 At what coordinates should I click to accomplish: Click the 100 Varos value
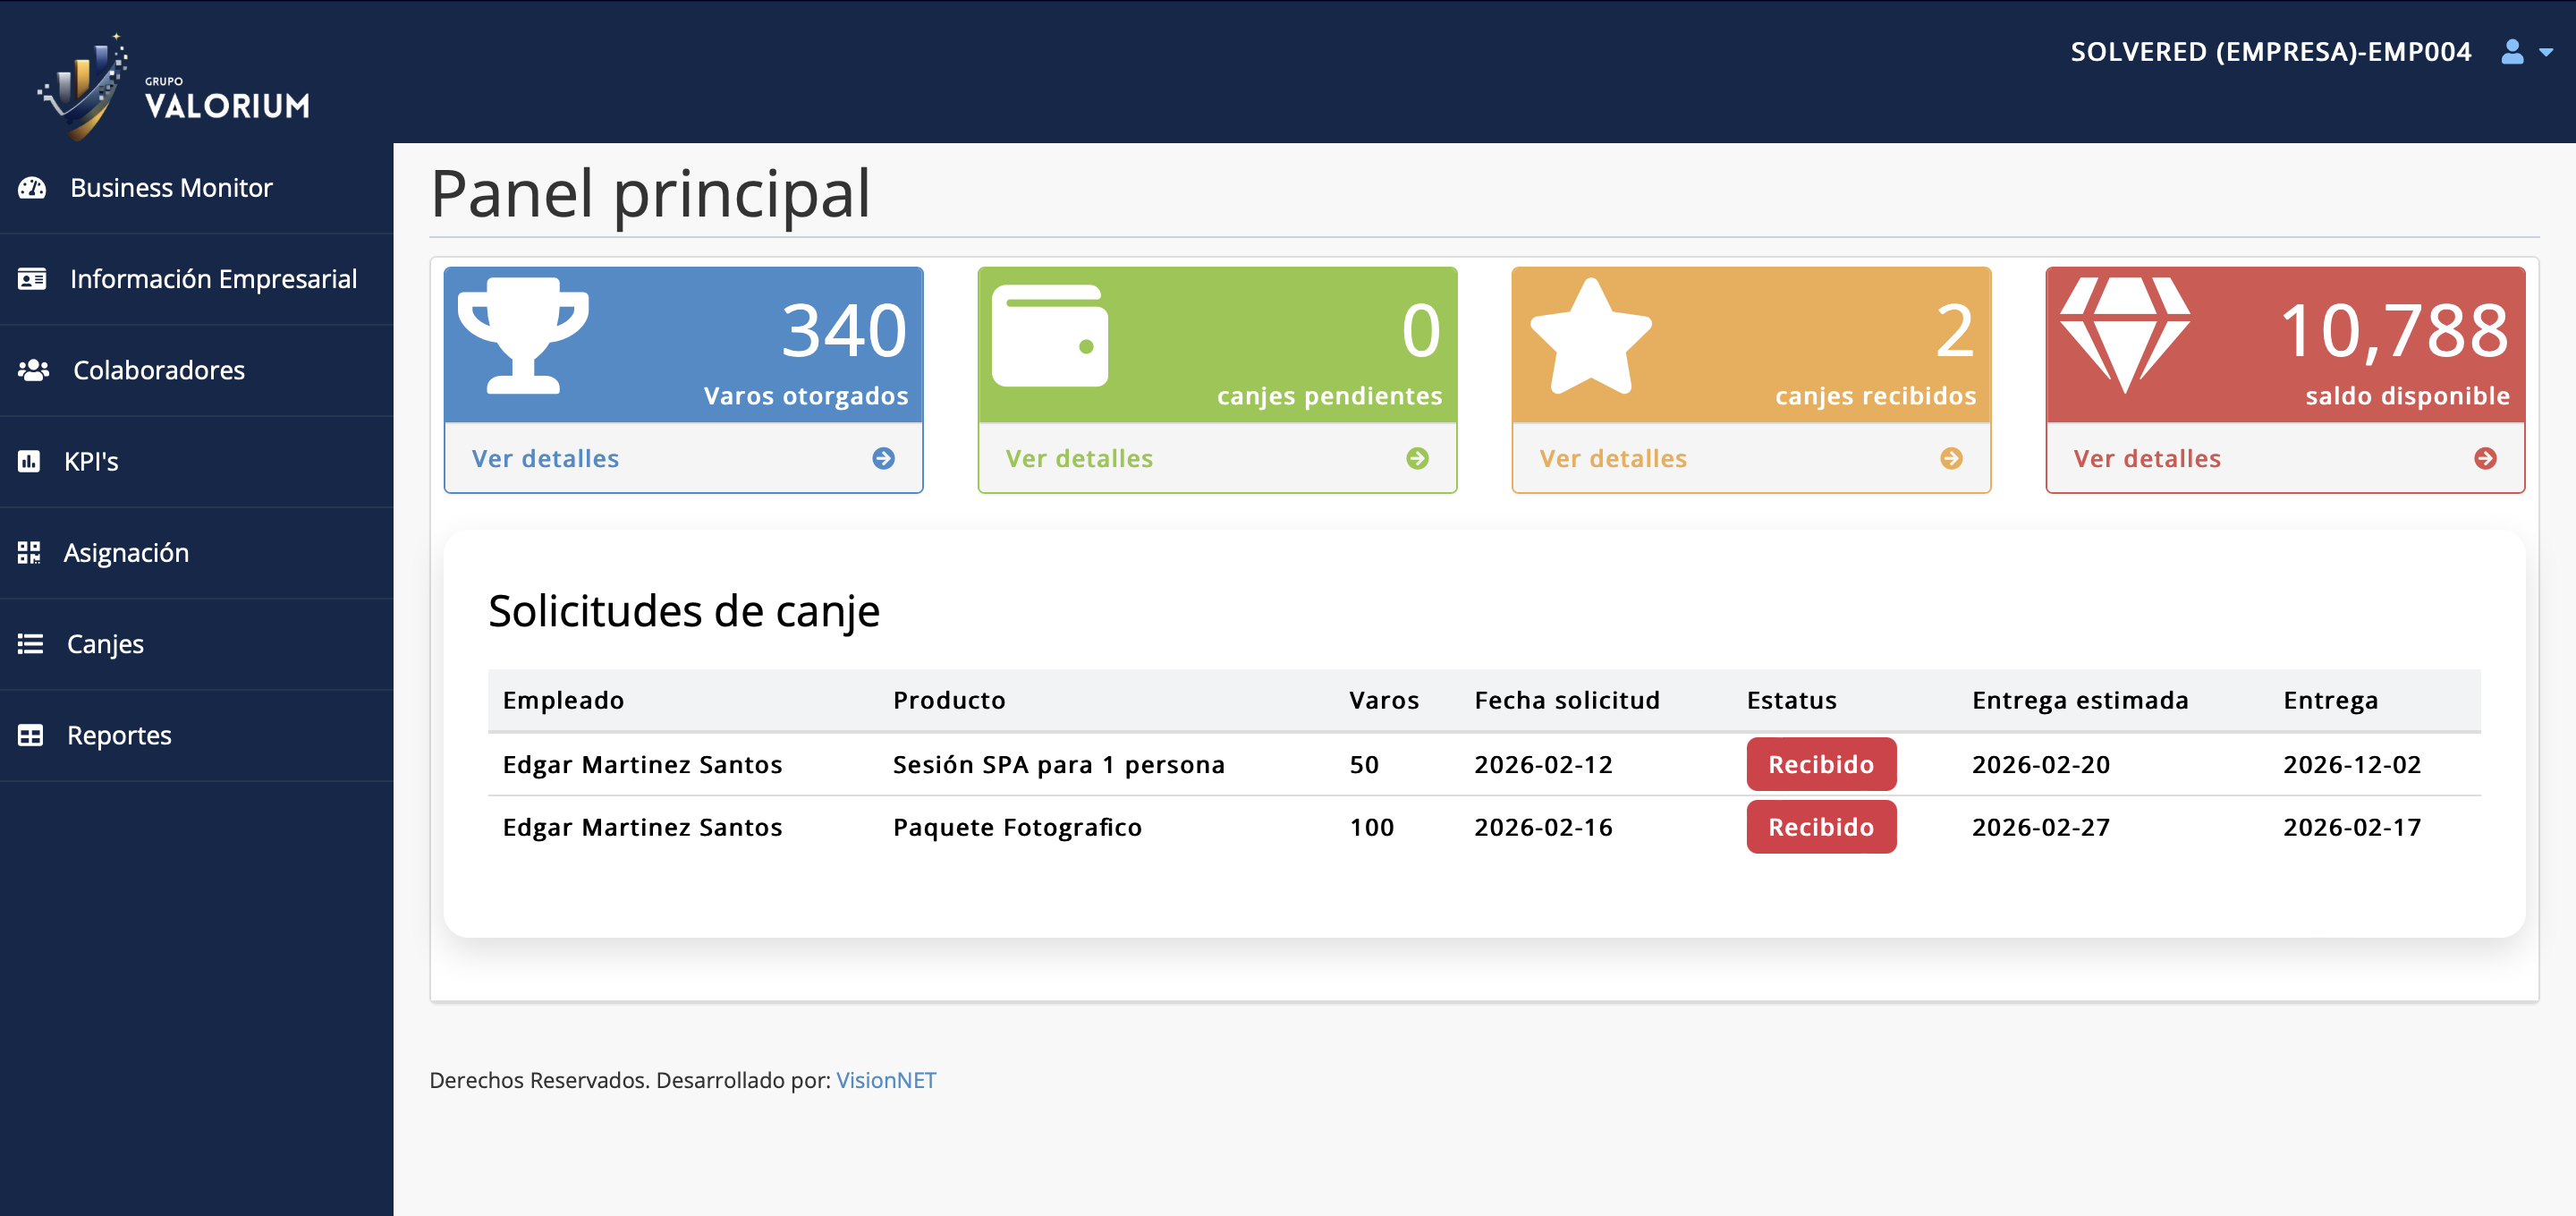click(x=1371, y=827)
